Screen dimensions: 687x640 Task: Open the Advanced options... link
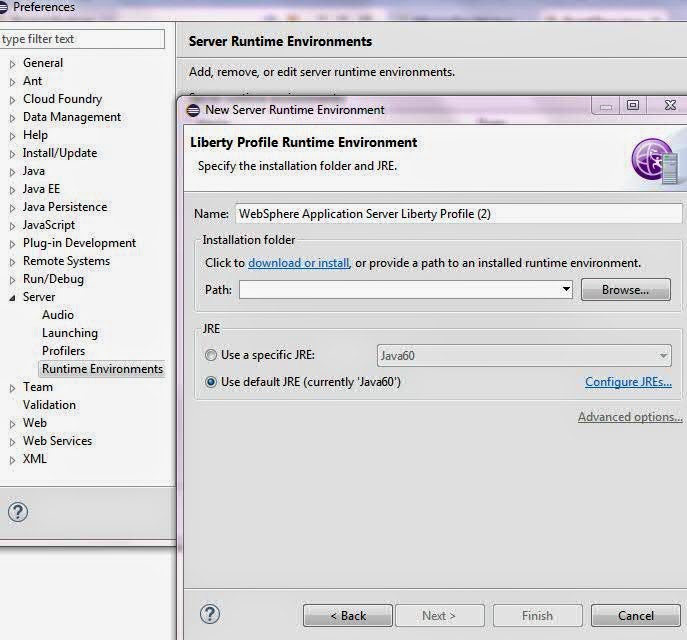[x=630, y=417]
